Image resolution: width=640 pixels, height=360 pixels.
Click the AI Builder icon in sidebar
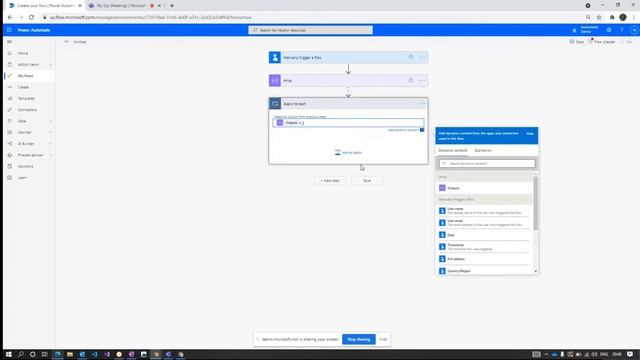coord(10,144)
